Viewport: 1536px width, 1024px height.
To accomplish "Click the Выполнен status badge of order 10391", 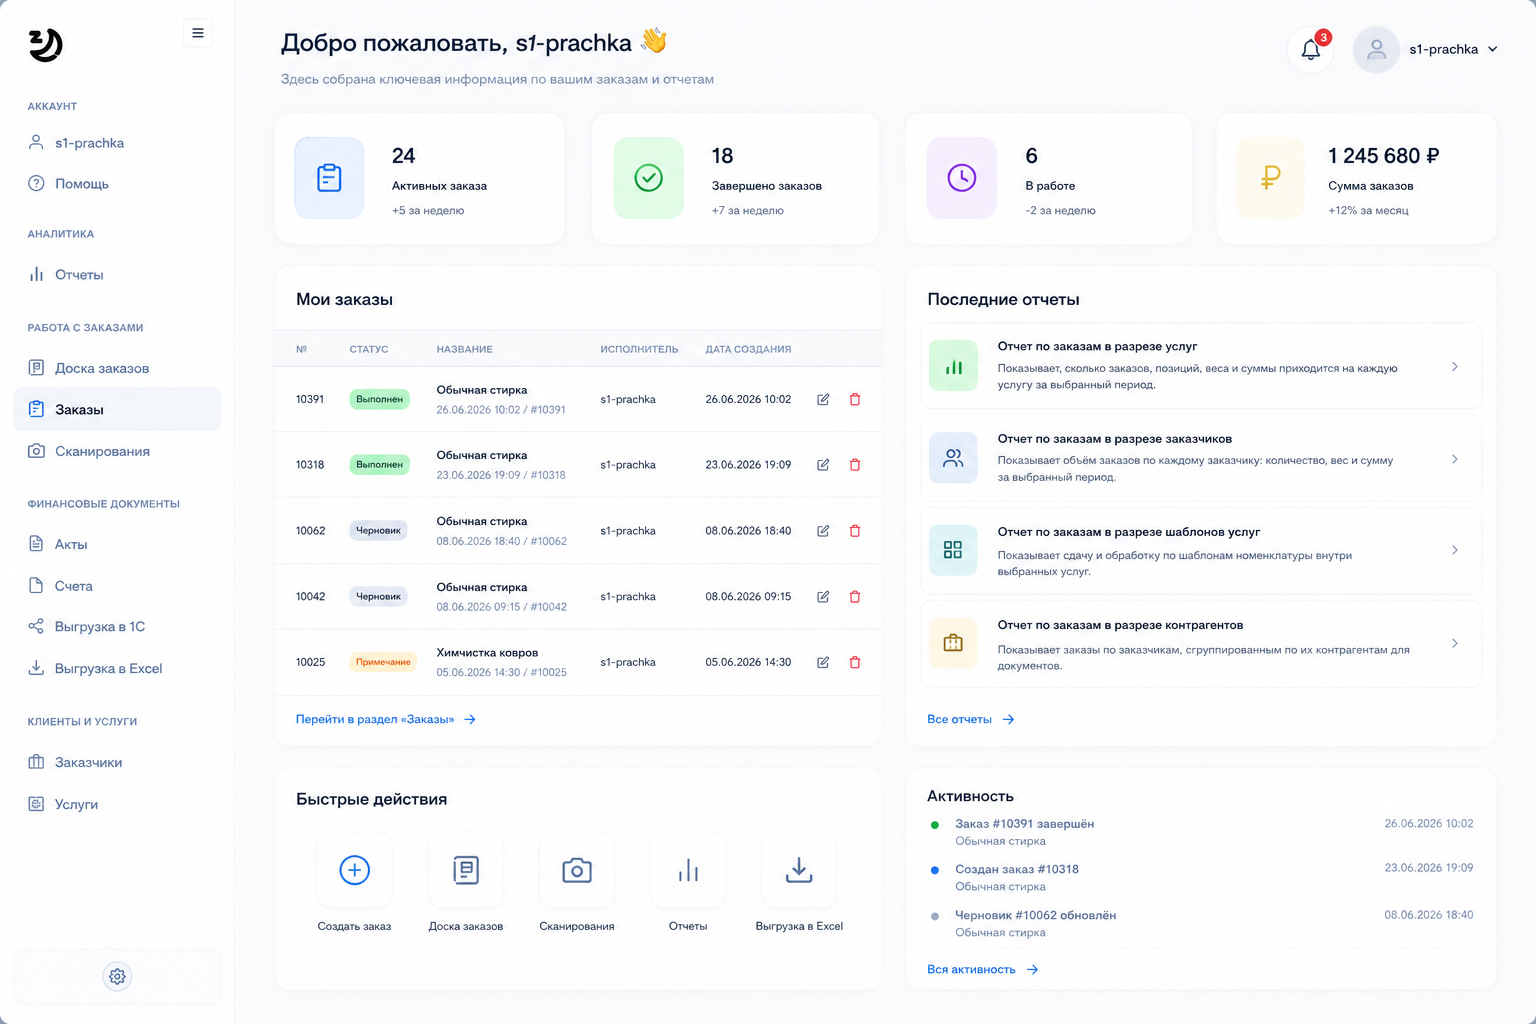I will coord(379,399).
